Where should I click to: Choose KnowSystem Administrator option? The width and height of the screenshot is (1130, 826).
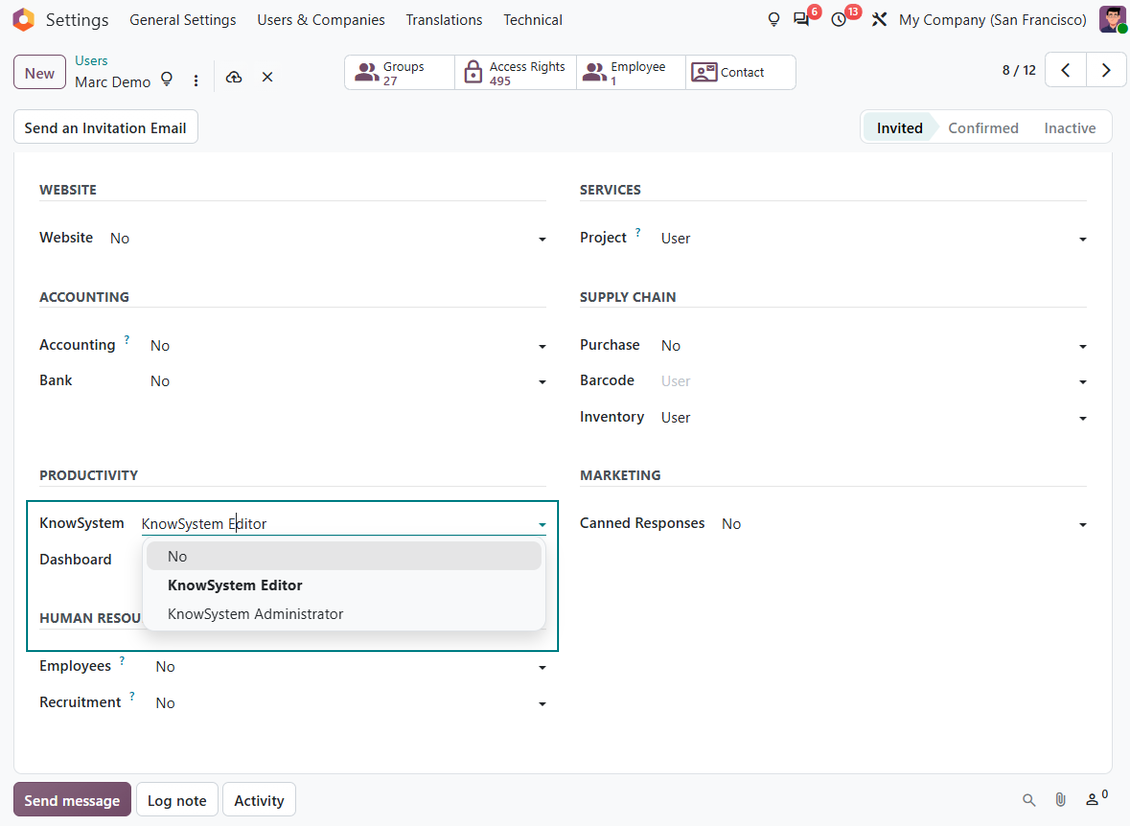click(344, 614)
